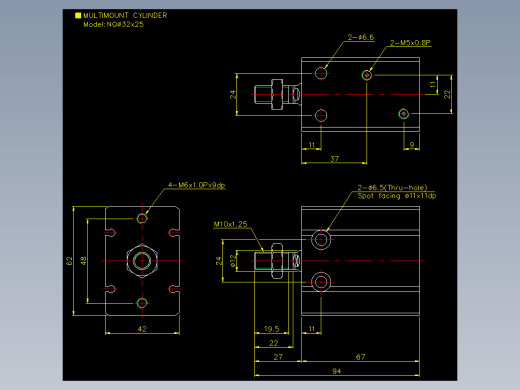Click the Spot facing ø11x11dp note

[397, 196]
